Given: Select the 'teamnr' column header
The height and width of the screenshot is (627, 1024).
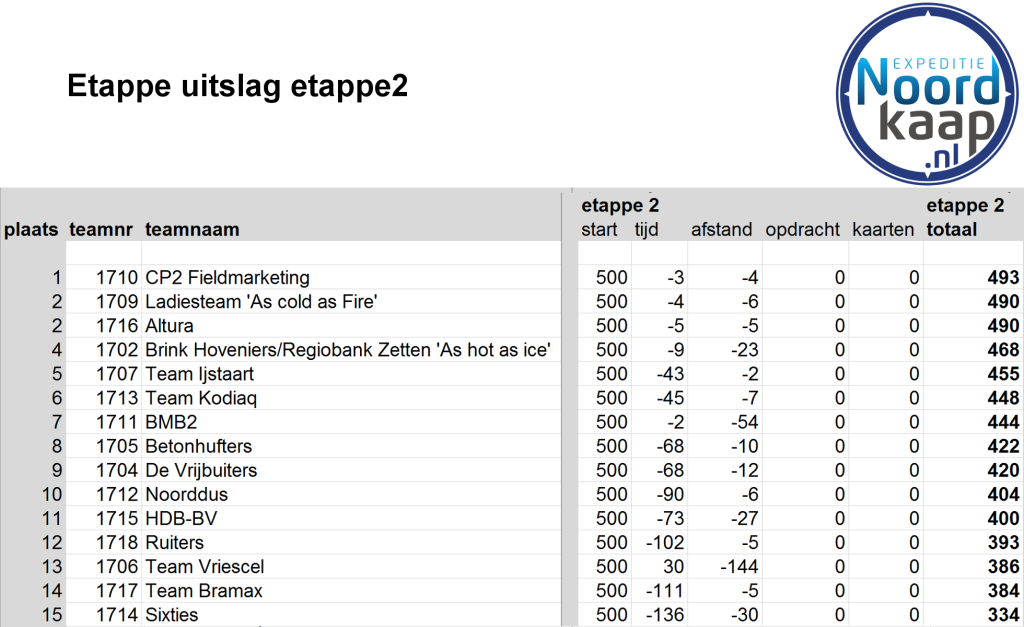Looking at the screenshot, I should pyautogui.click(x=102, y=230).
